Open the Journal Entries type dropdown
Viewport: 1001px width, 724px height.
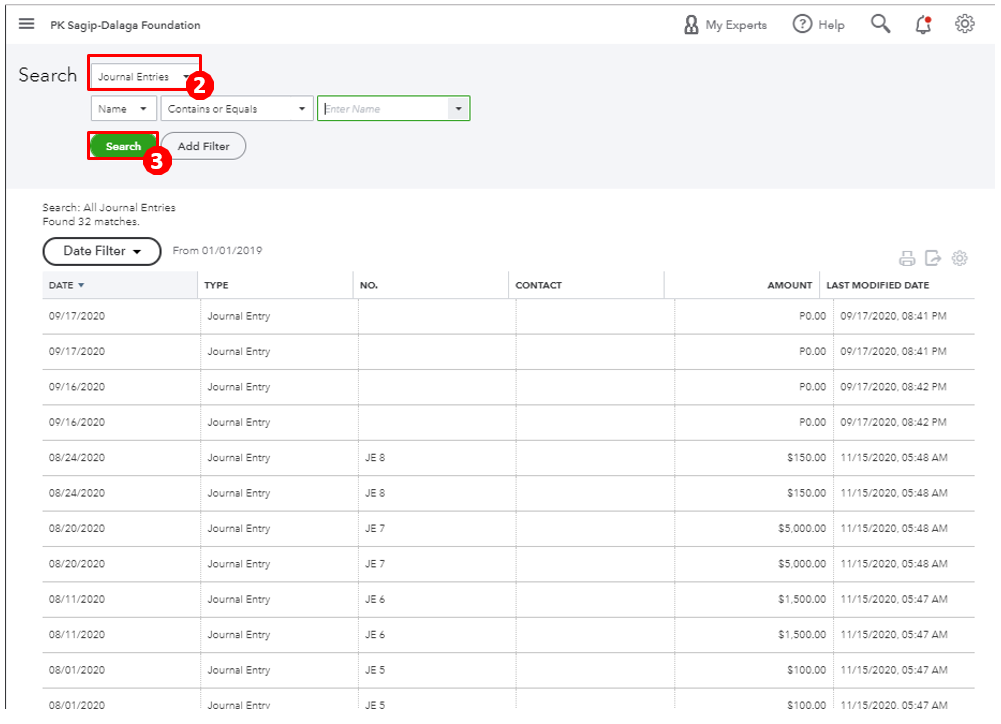[144, 77]
